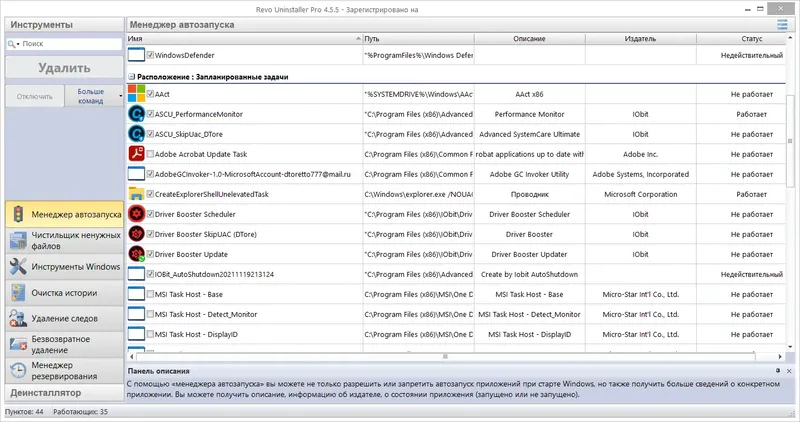Close the Панель описания panel
The image size is (800, 422).
pyautogui.click(x=789, y=371)
